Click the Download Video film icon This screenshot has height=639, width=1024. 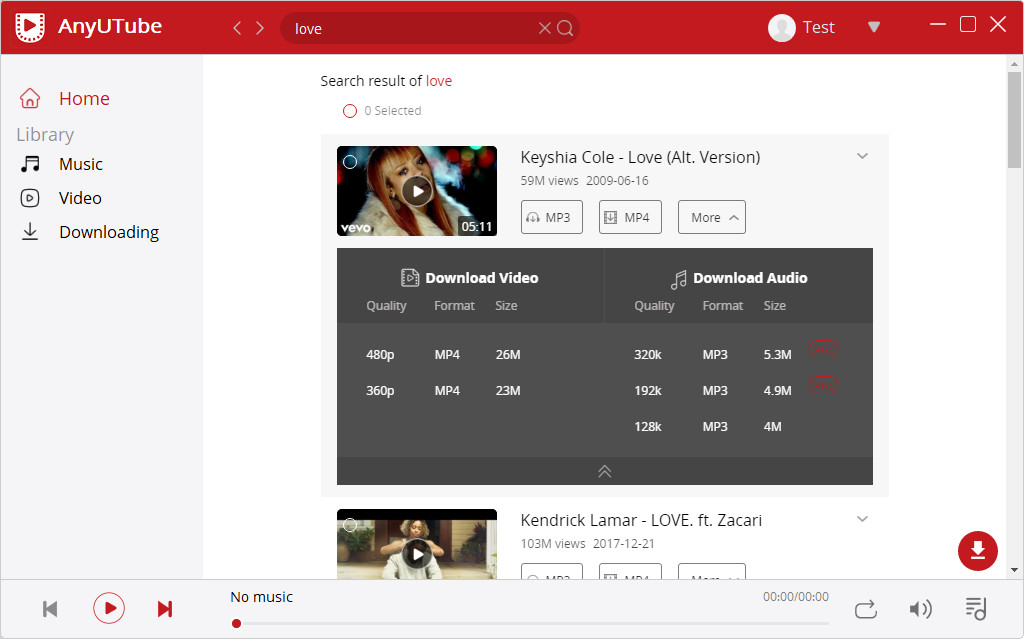[409, 278]
